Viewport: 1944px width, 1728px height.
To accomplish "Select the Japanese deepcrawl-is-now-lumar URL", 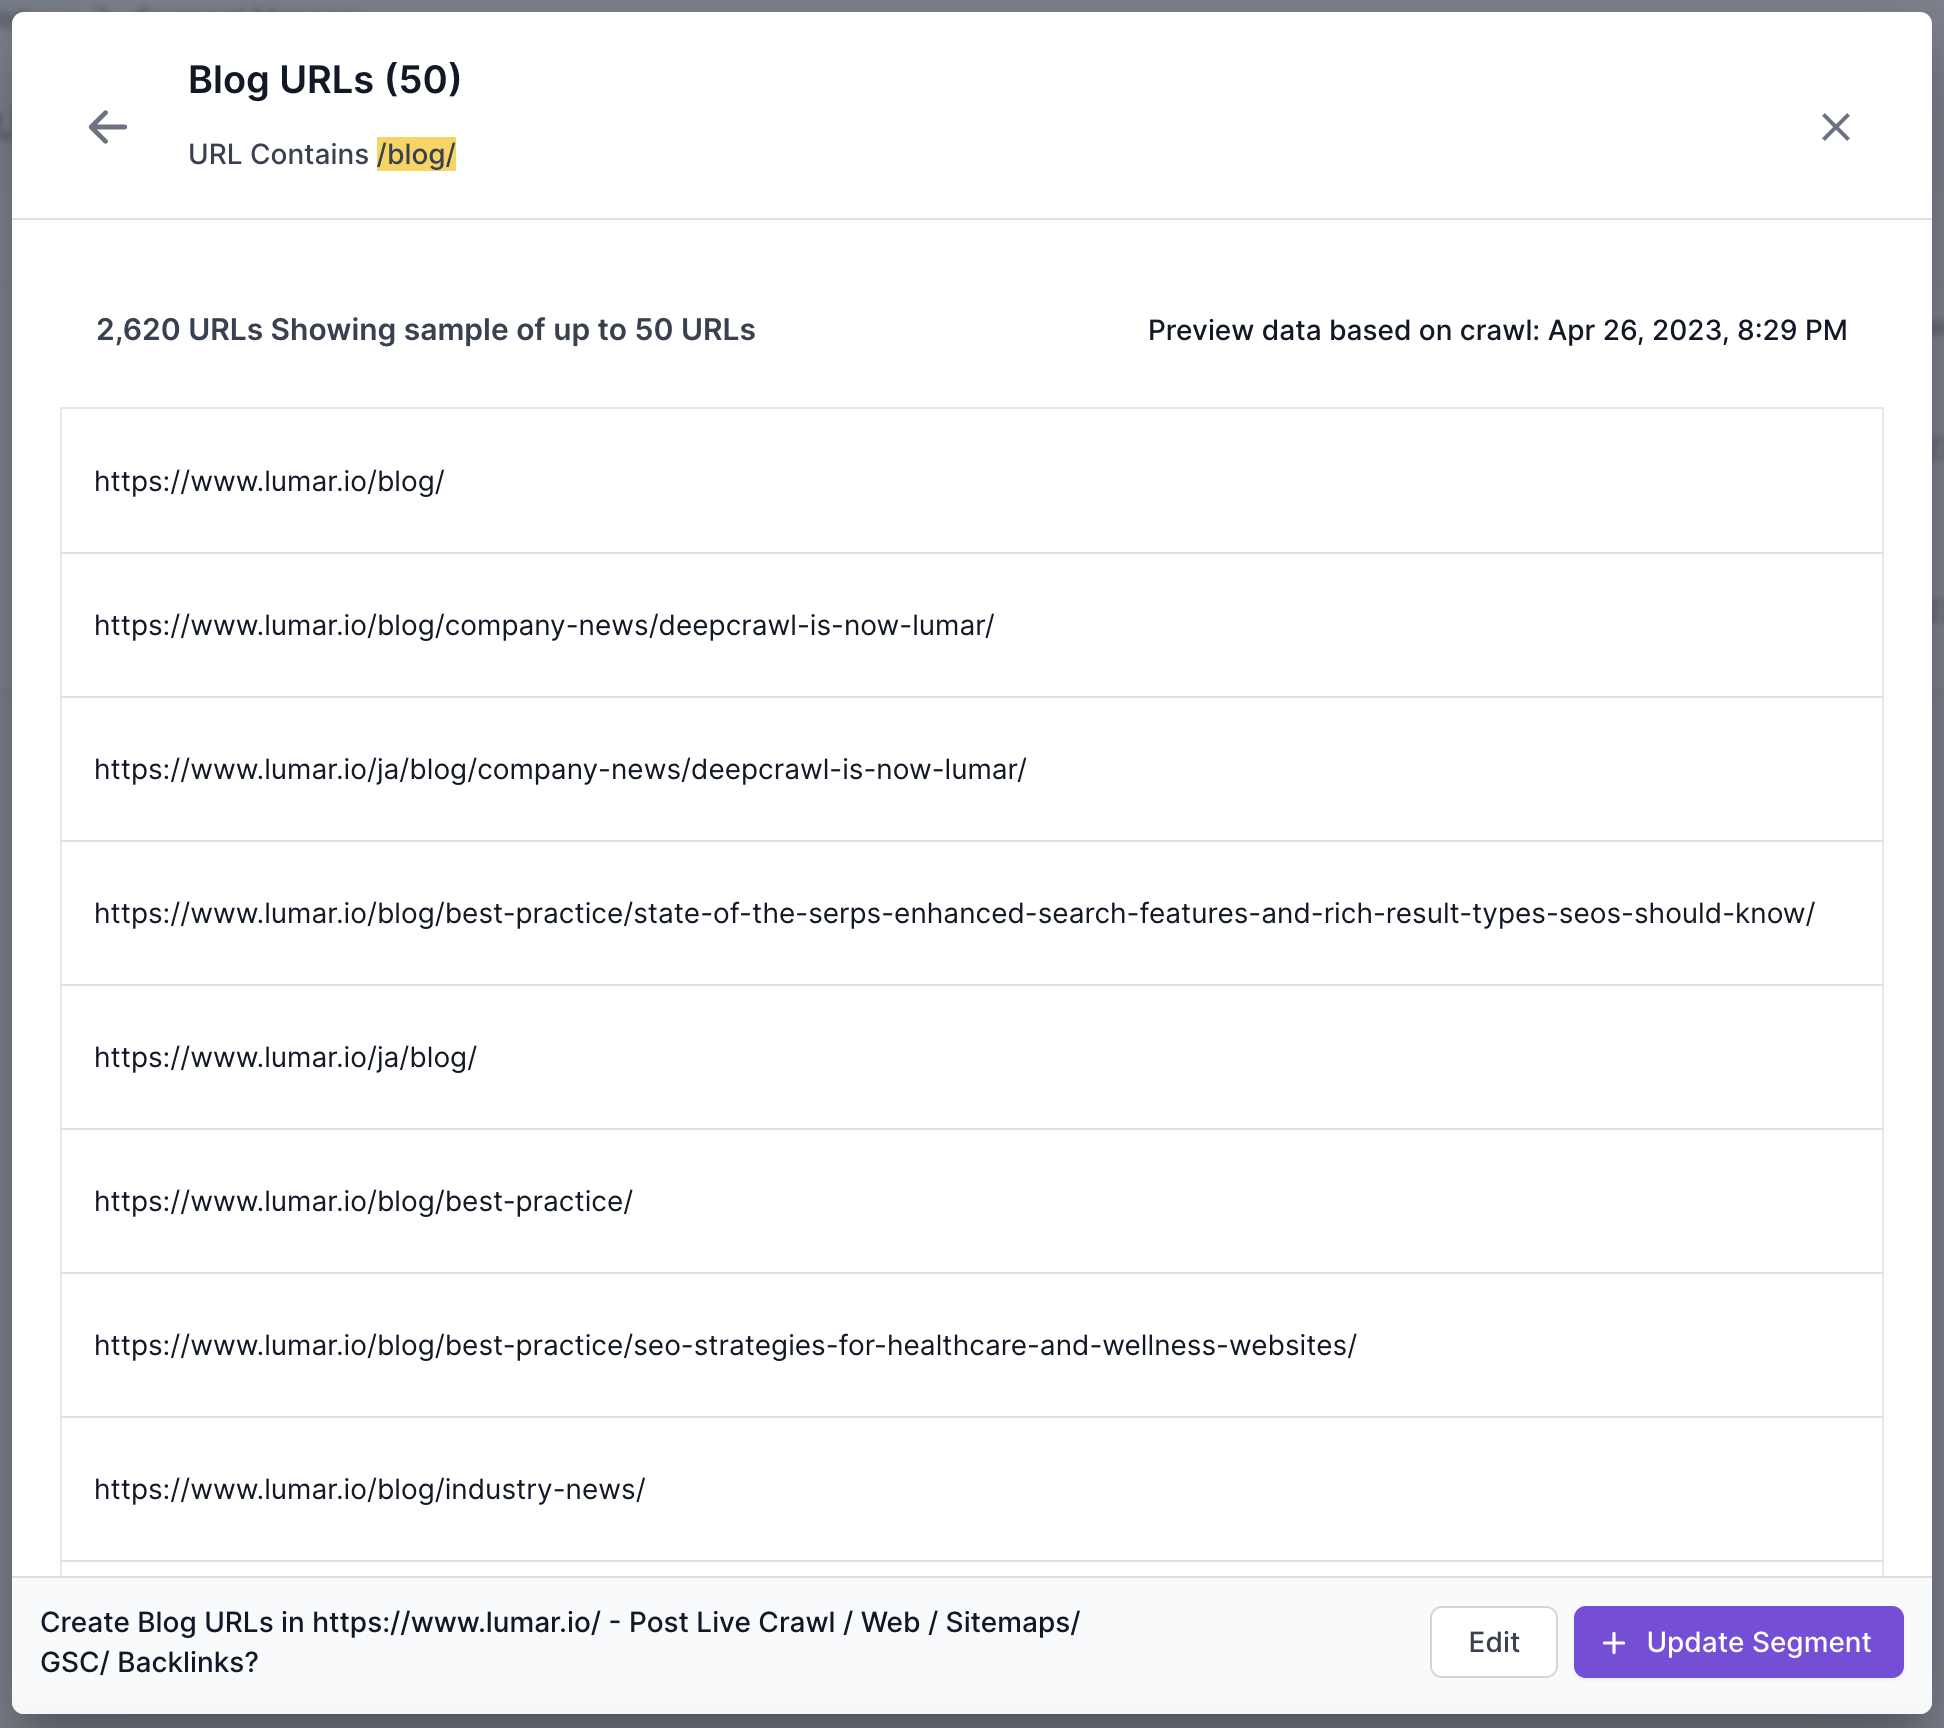I will (x=560, y=770).
